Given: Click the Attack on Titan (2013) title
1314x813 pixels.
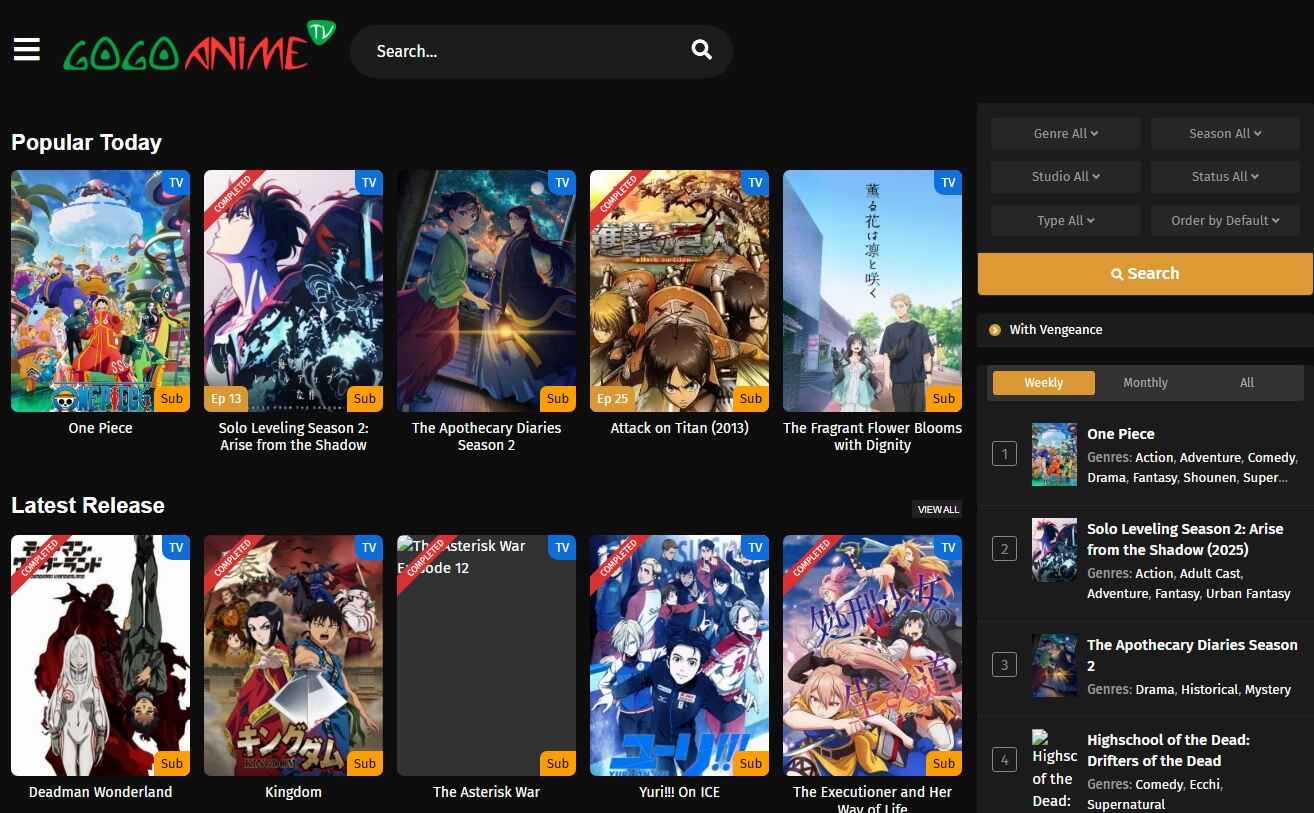Looking at the screenshot, I should 679,428.
